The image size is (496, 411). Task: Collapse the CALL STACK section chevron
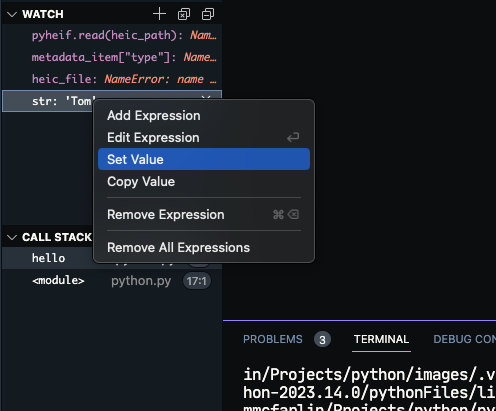[12, 237]
